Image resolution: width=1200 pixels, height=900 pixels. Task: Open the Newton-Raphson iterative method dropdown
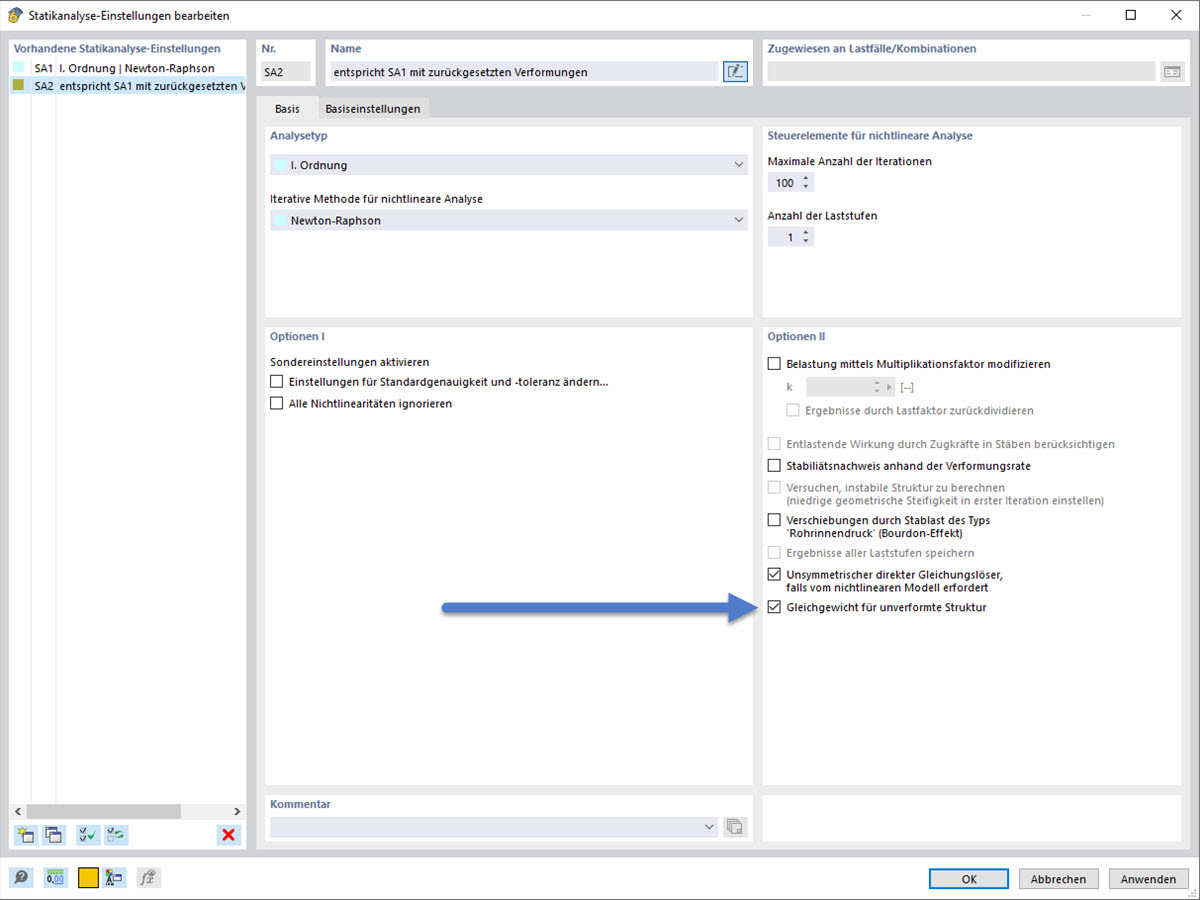(x=738, y=220)
